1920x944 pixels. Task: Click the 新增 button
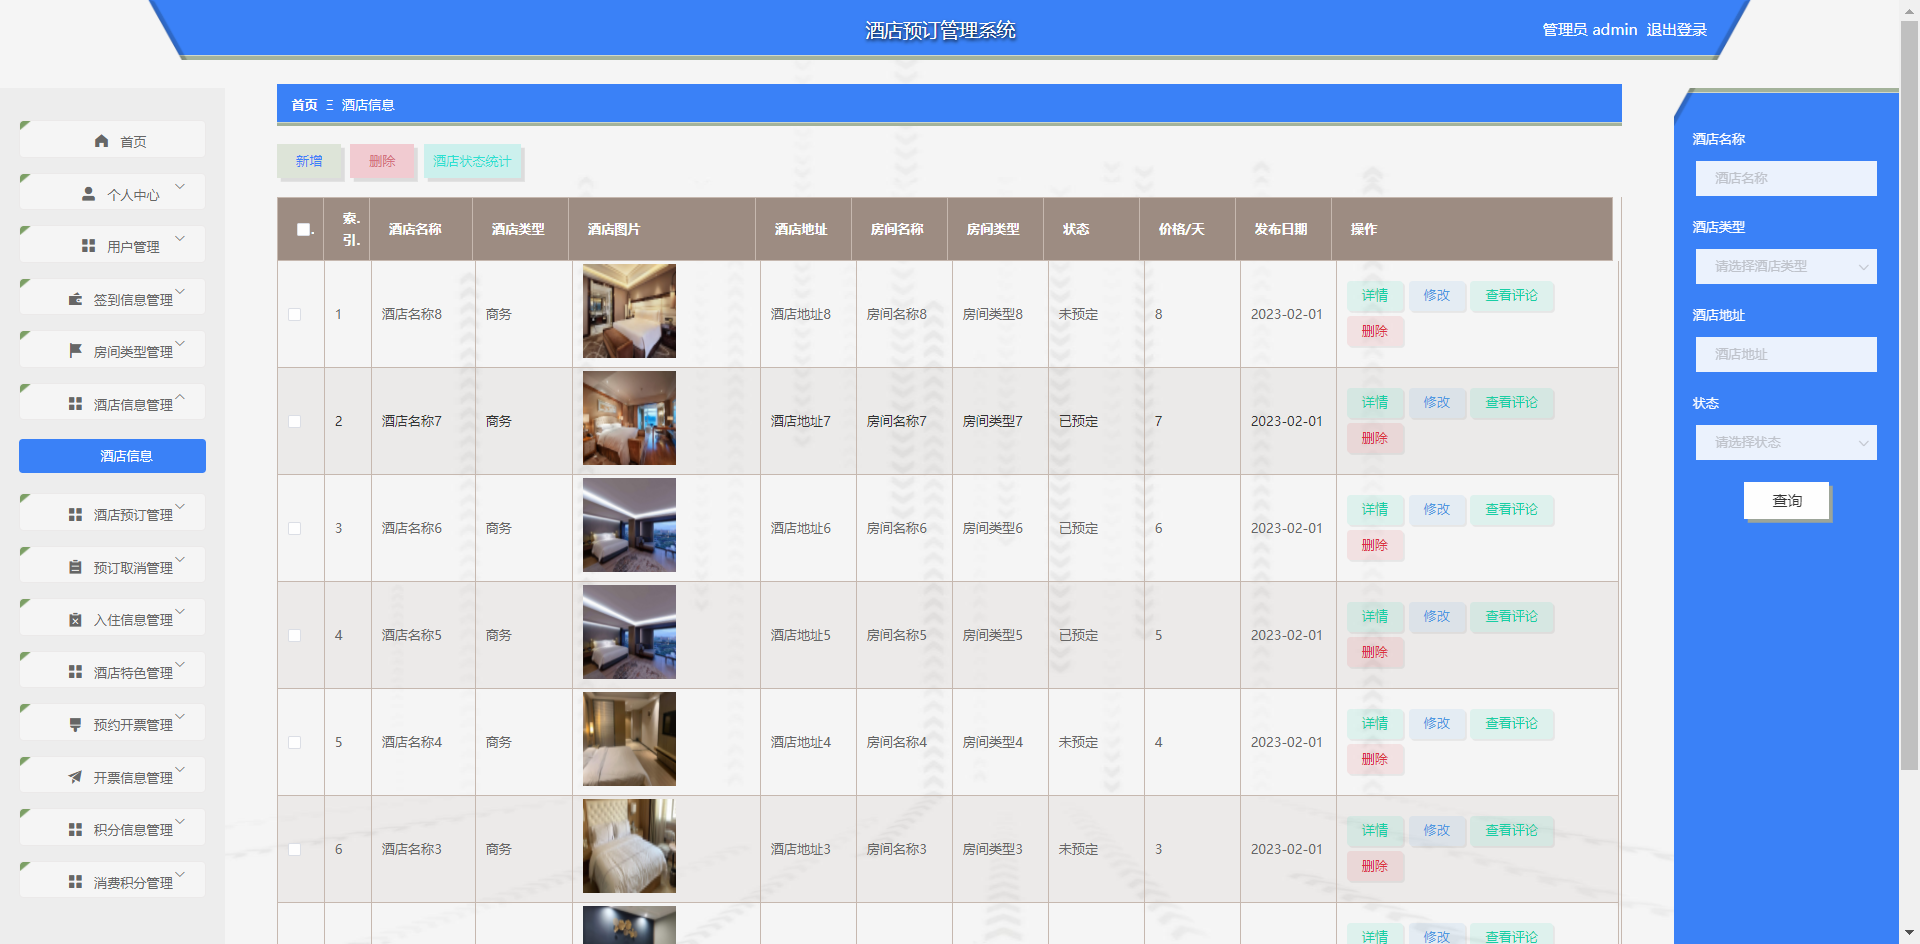309,161
